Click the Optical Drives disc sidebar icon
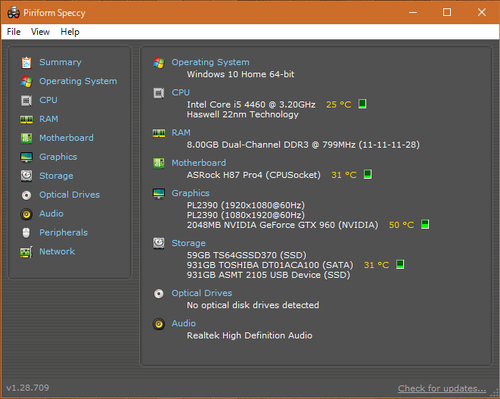500x399 pixels. 26,195
